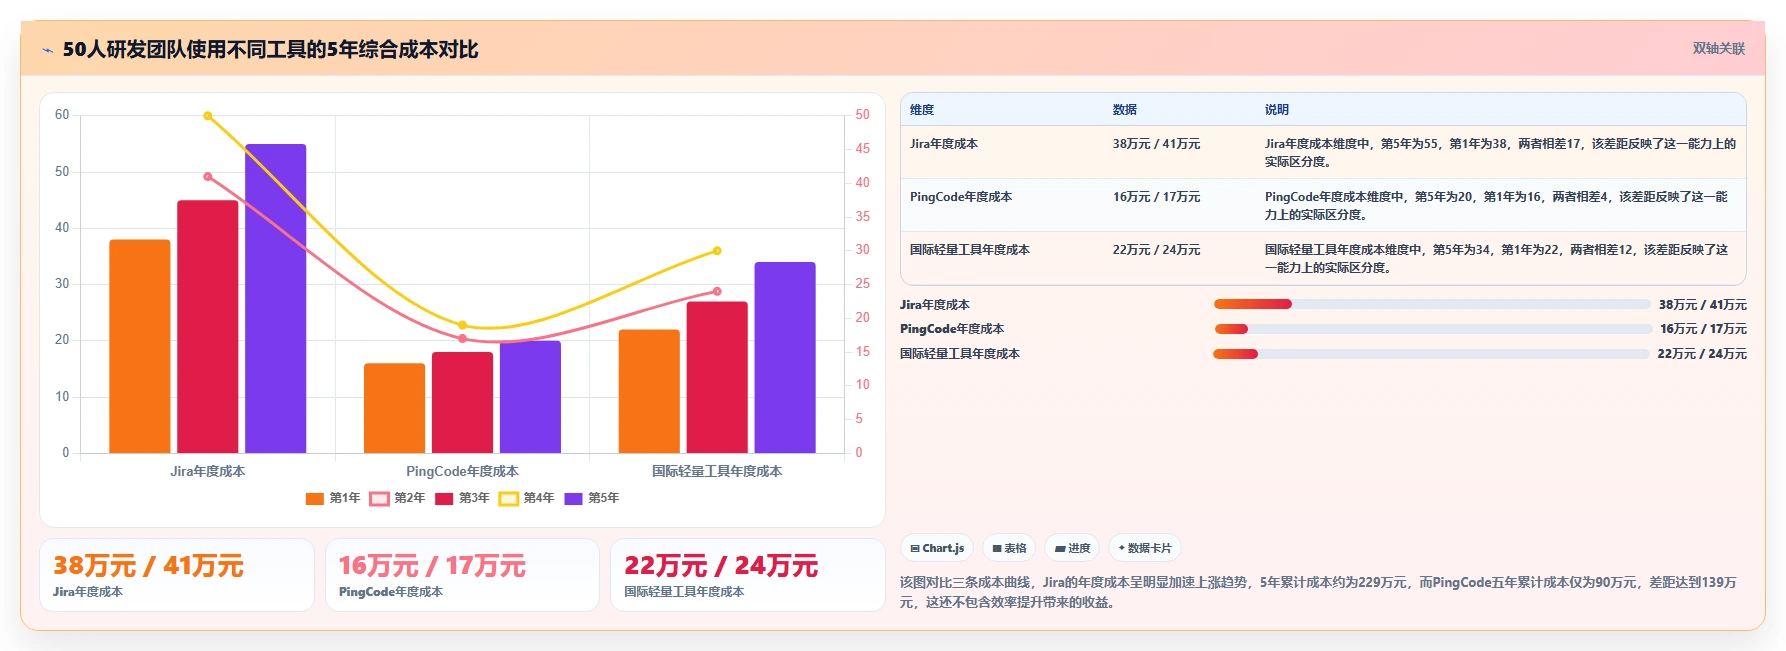This screenshot has height=651, width=1786.
Task: Click the card title 50人研发团队使用不同工具的5年综合成本对比
Action: tap(270, 50)
